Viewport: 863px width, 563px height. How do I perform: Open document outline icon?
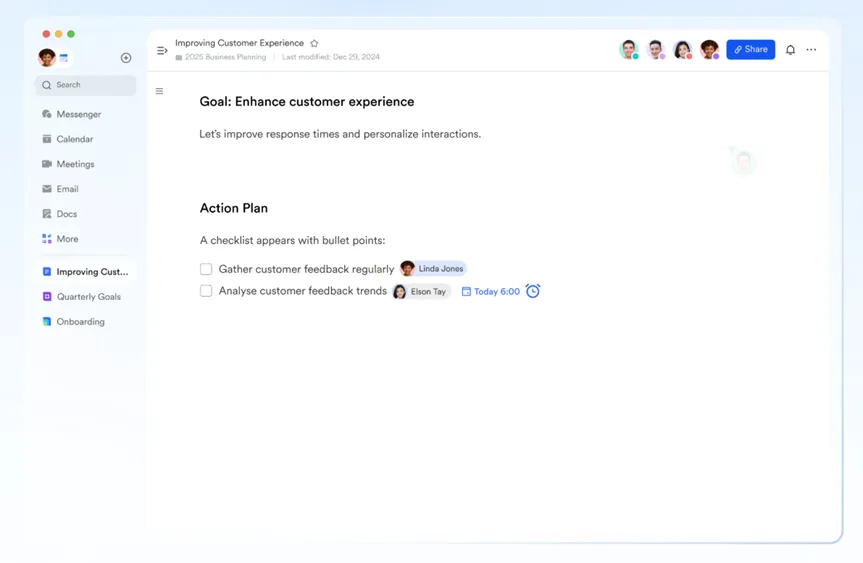(x=160, y=91)
